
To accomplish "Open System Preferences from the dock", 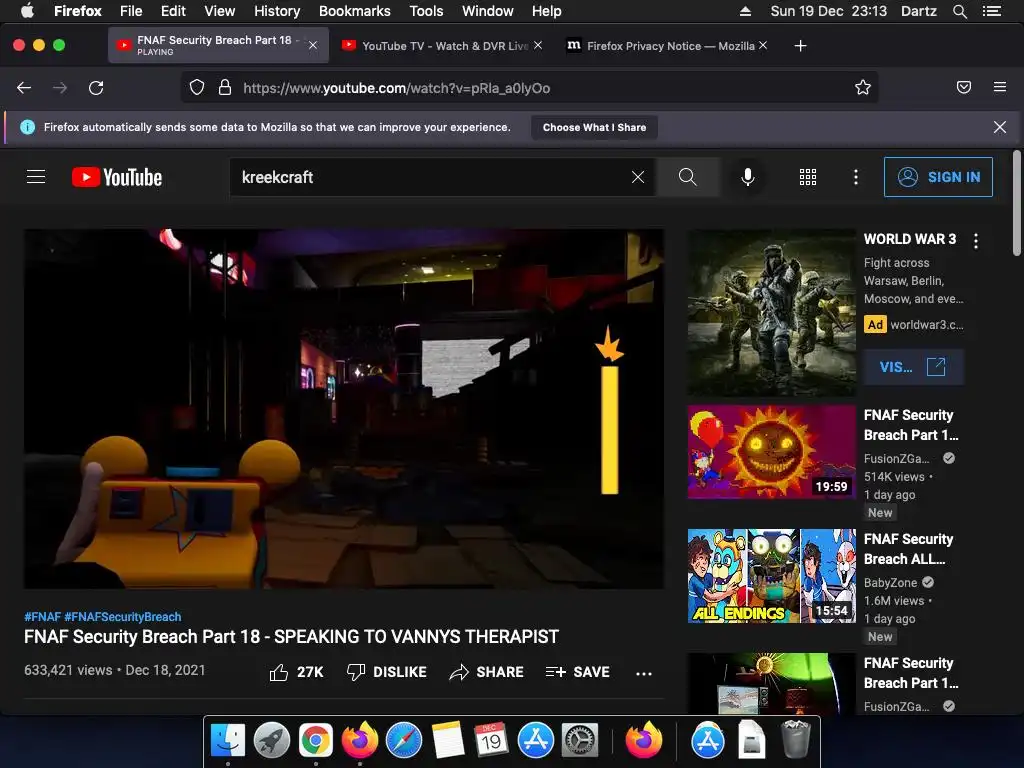I will 580,741.
